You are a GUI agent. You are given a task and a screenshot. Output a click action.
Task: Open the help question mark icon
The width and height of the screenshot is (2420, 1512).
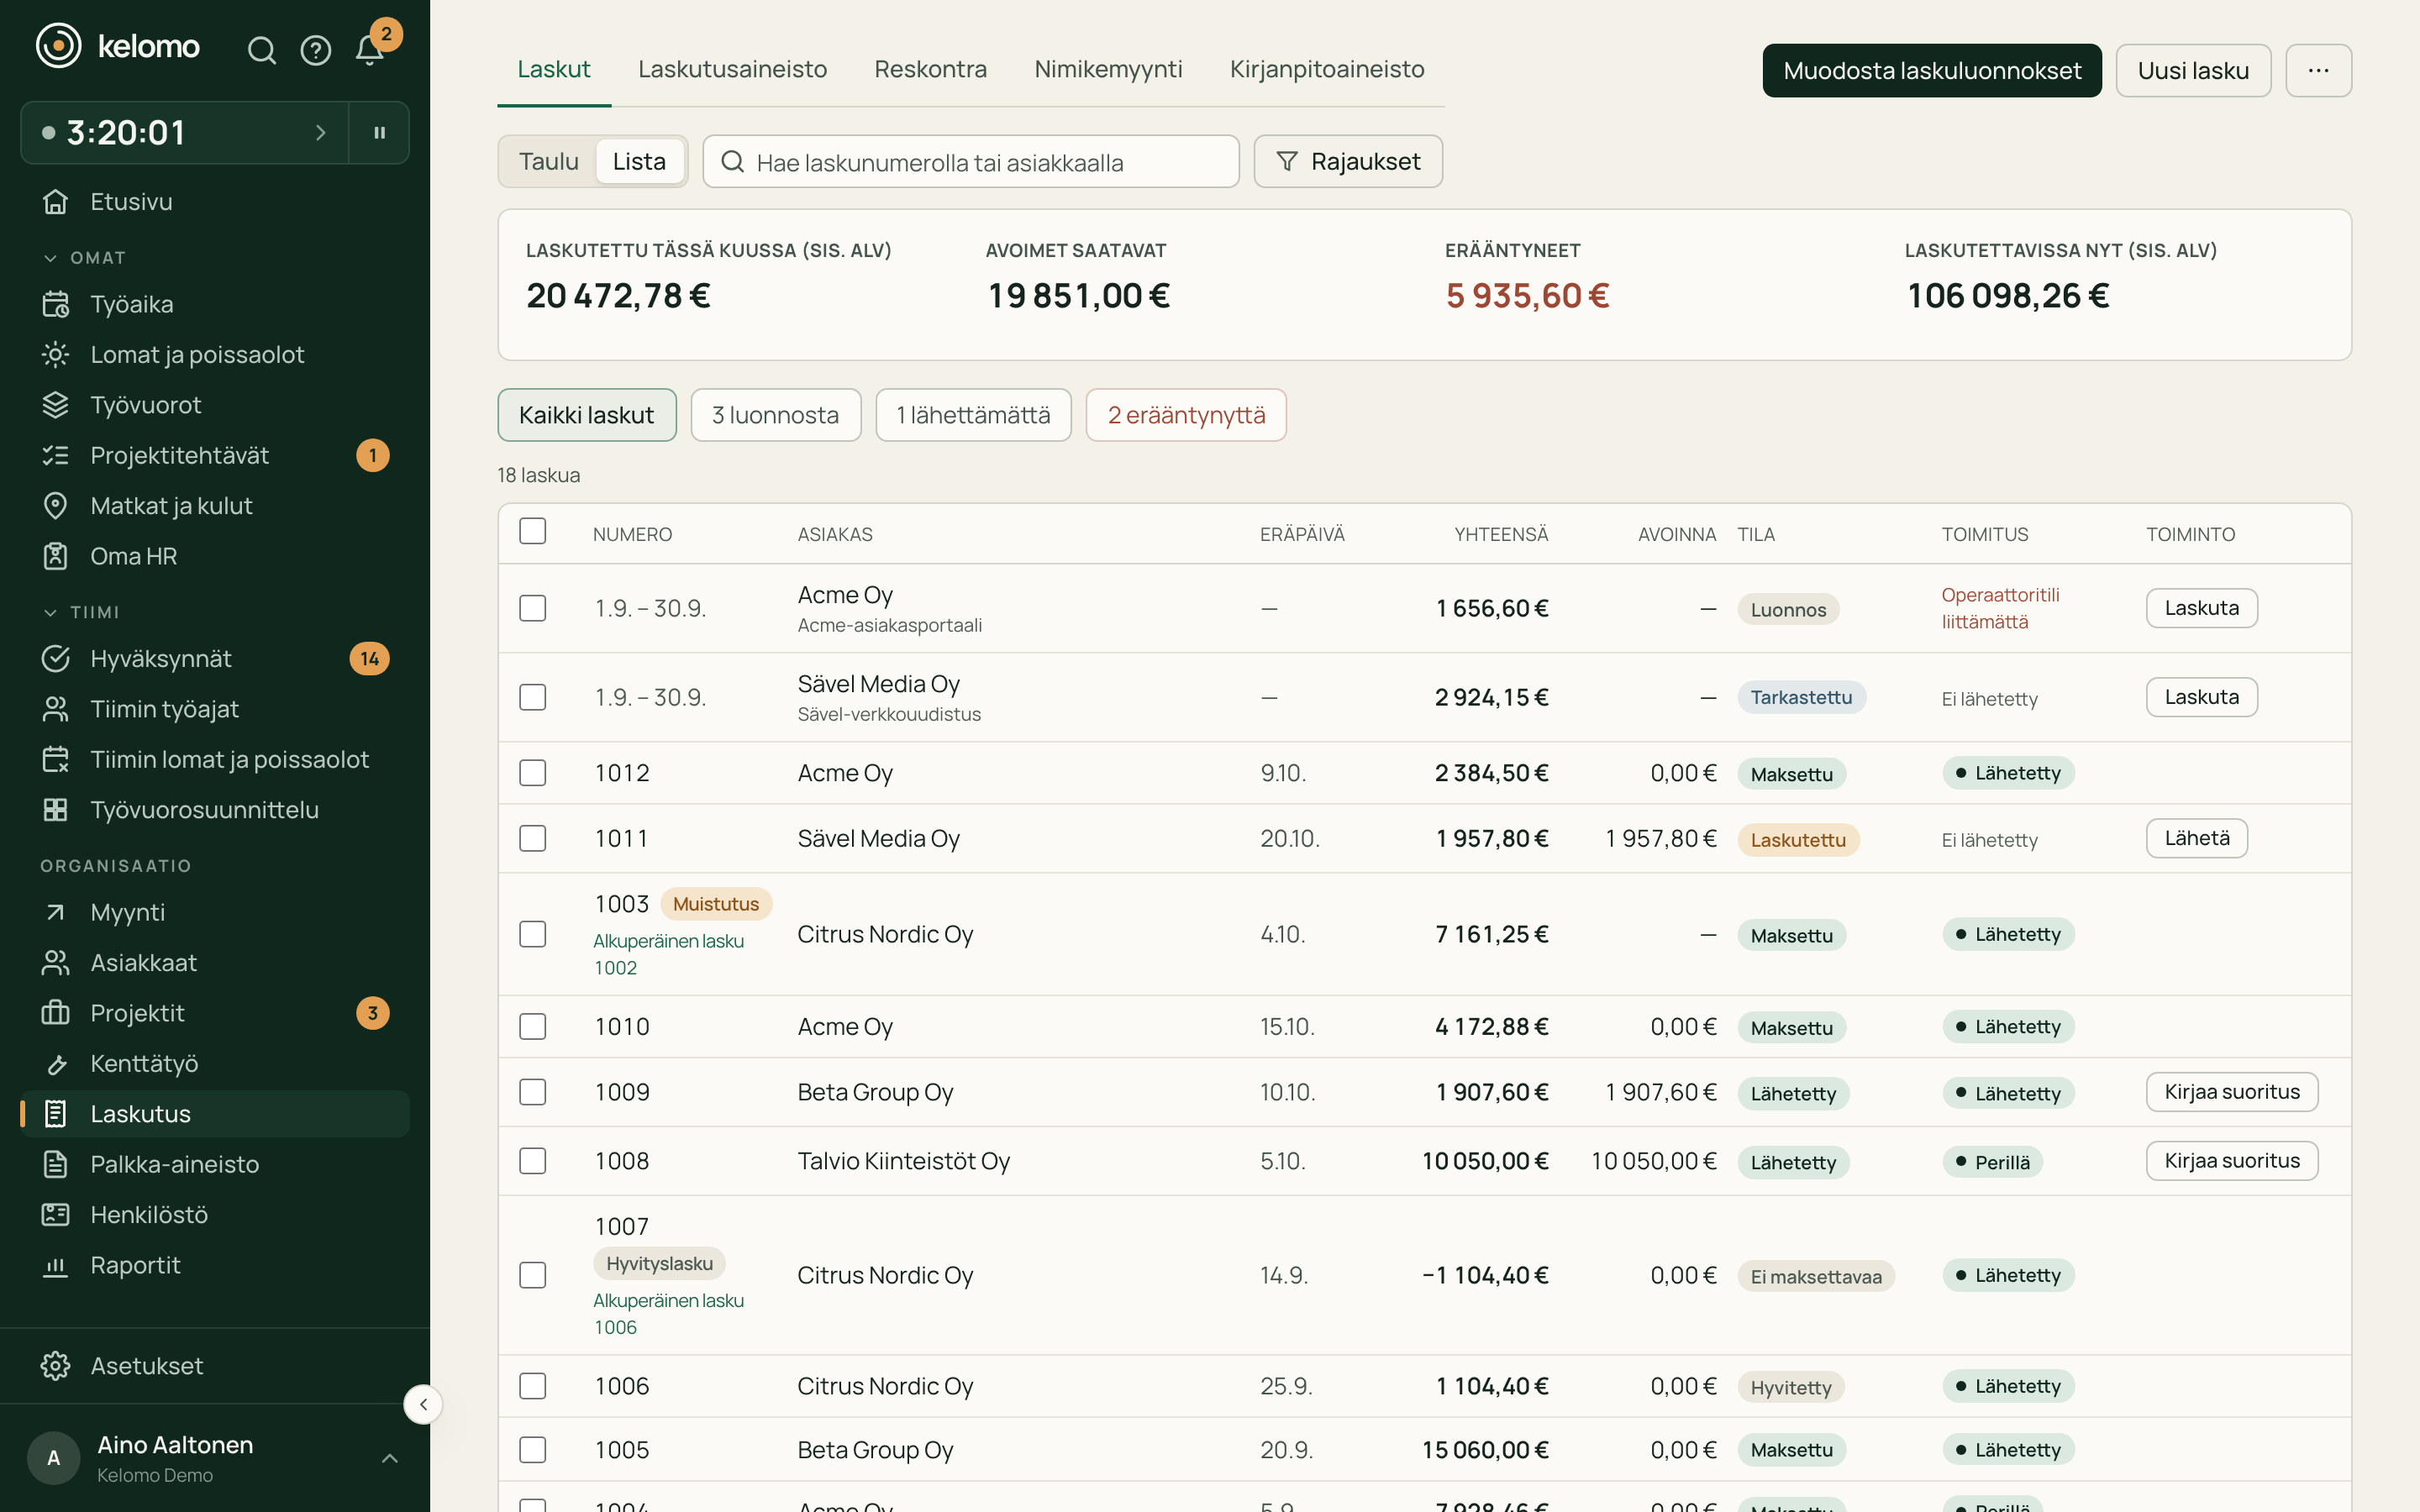pyautogui.click(x=316, y=50)
